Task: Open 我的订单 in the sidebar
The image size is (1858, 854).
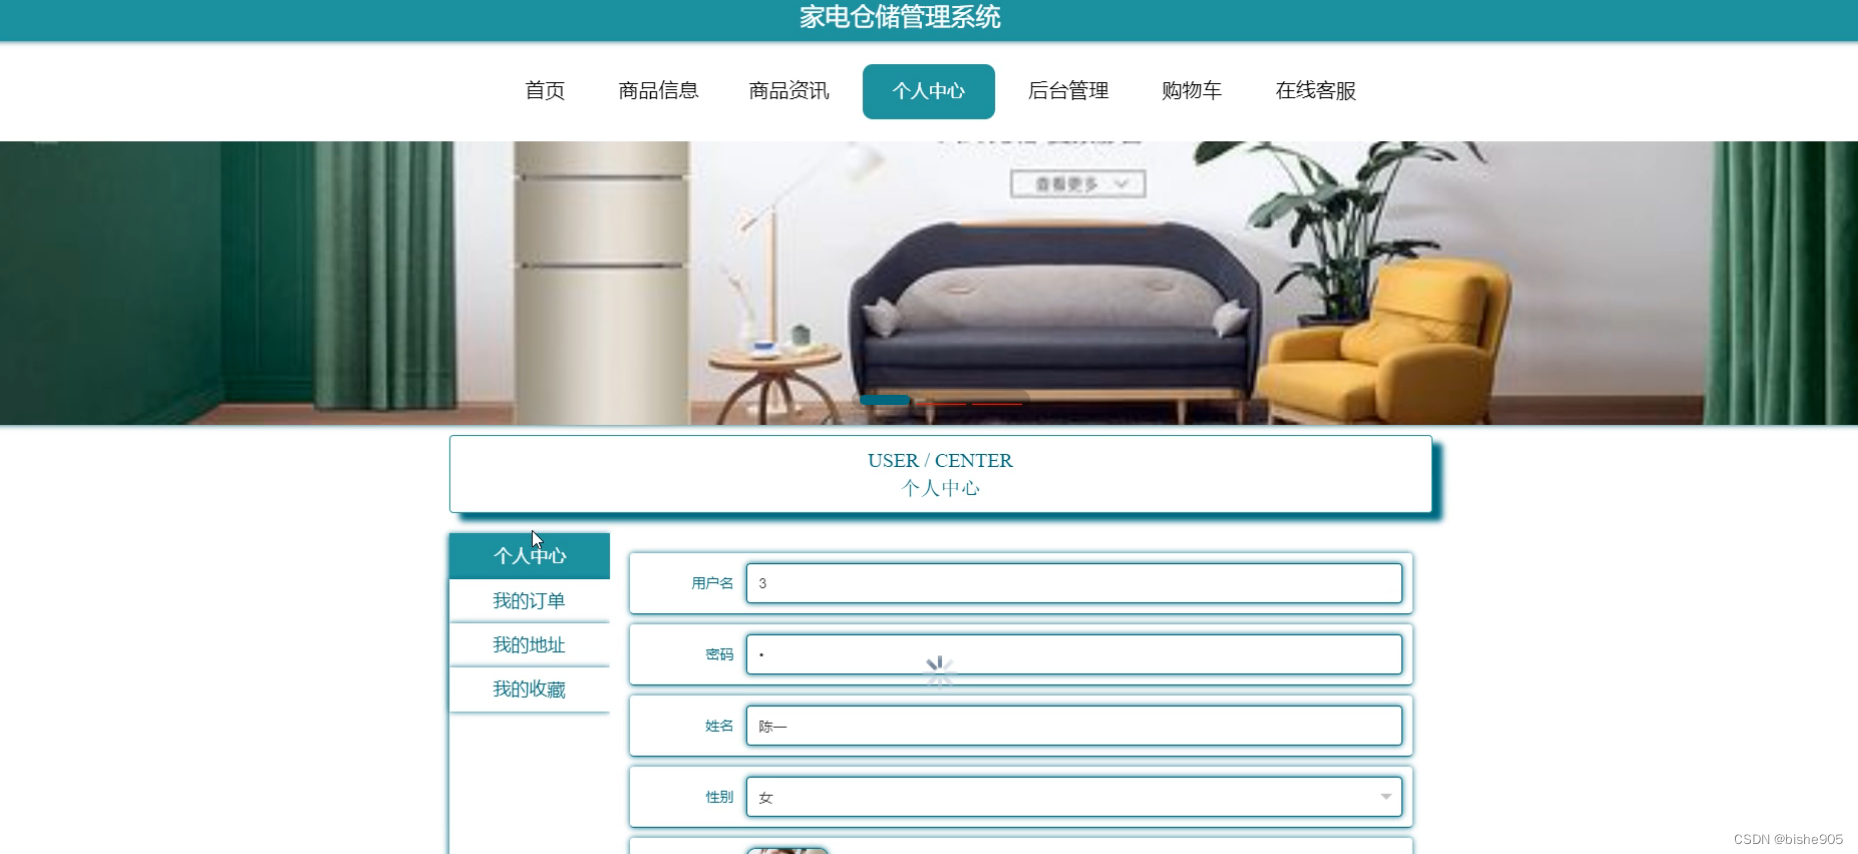Action: point(529,601)
